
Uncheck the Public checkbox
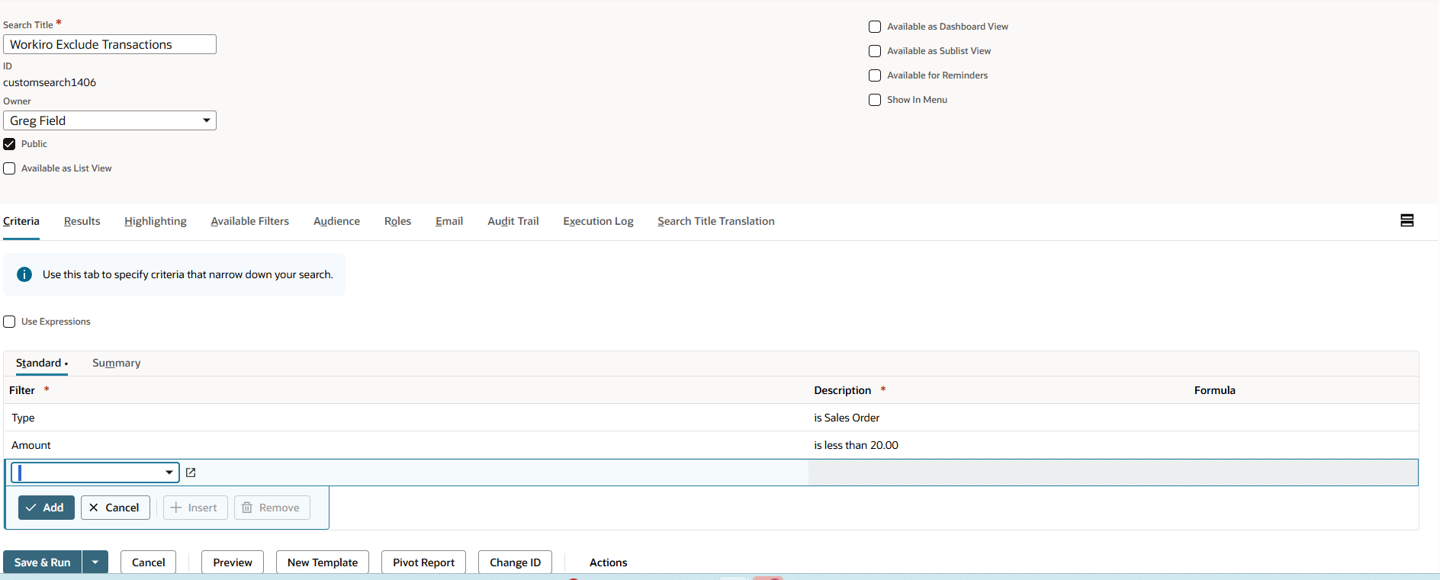click(9, 143)
